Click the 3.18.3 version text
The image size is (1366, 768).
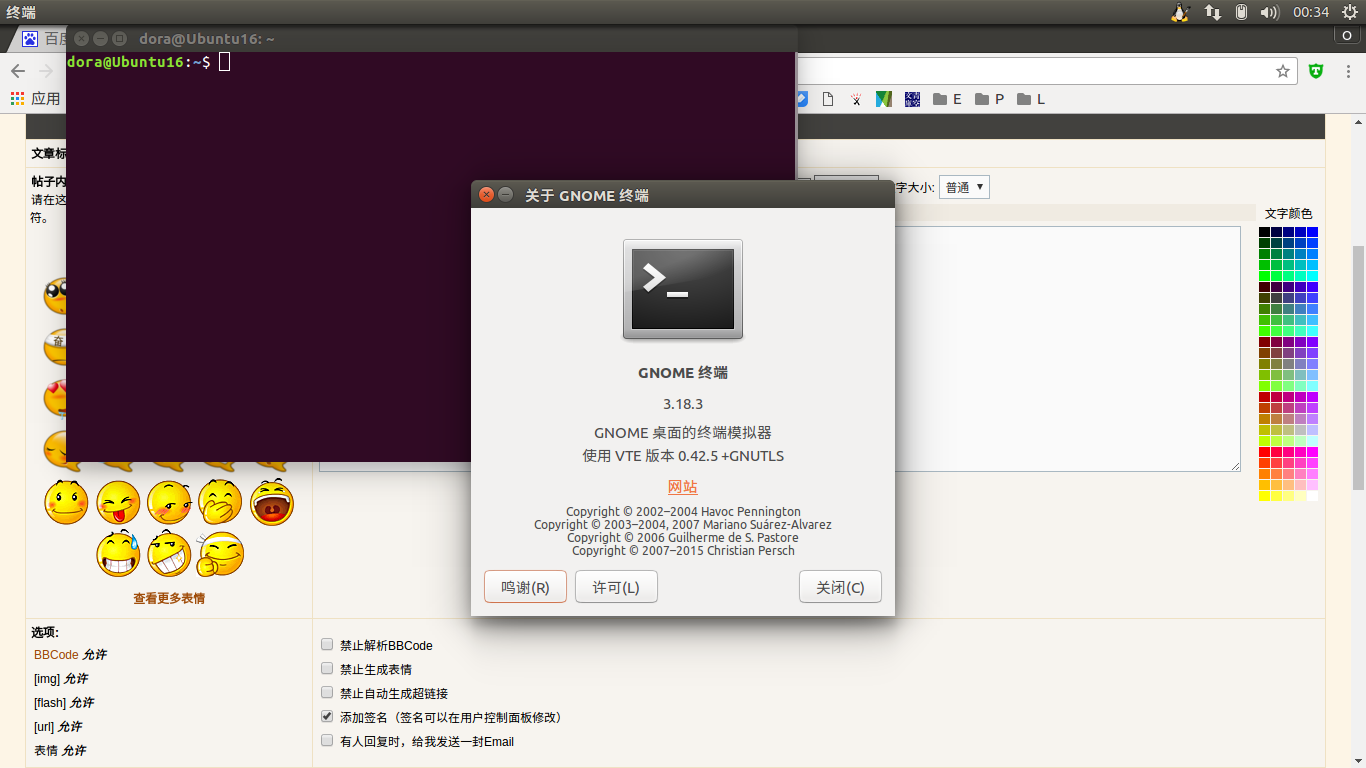click(x=683, y=404)
